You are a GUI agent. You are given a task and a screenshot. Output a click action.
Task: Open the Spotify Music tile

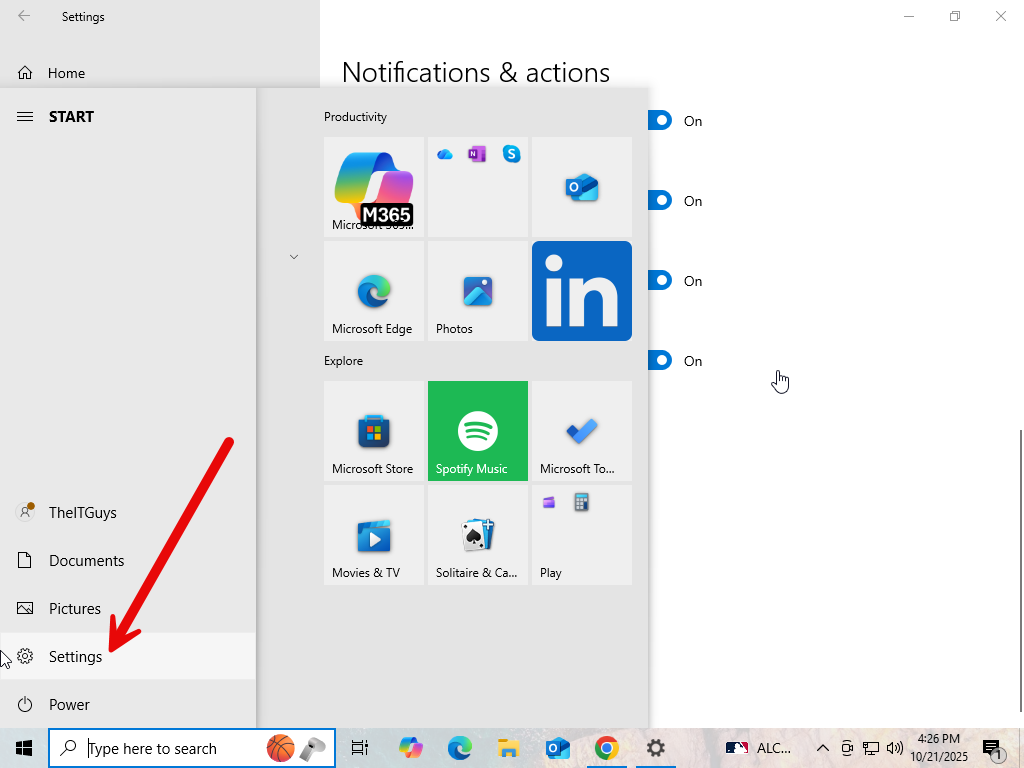478,431
